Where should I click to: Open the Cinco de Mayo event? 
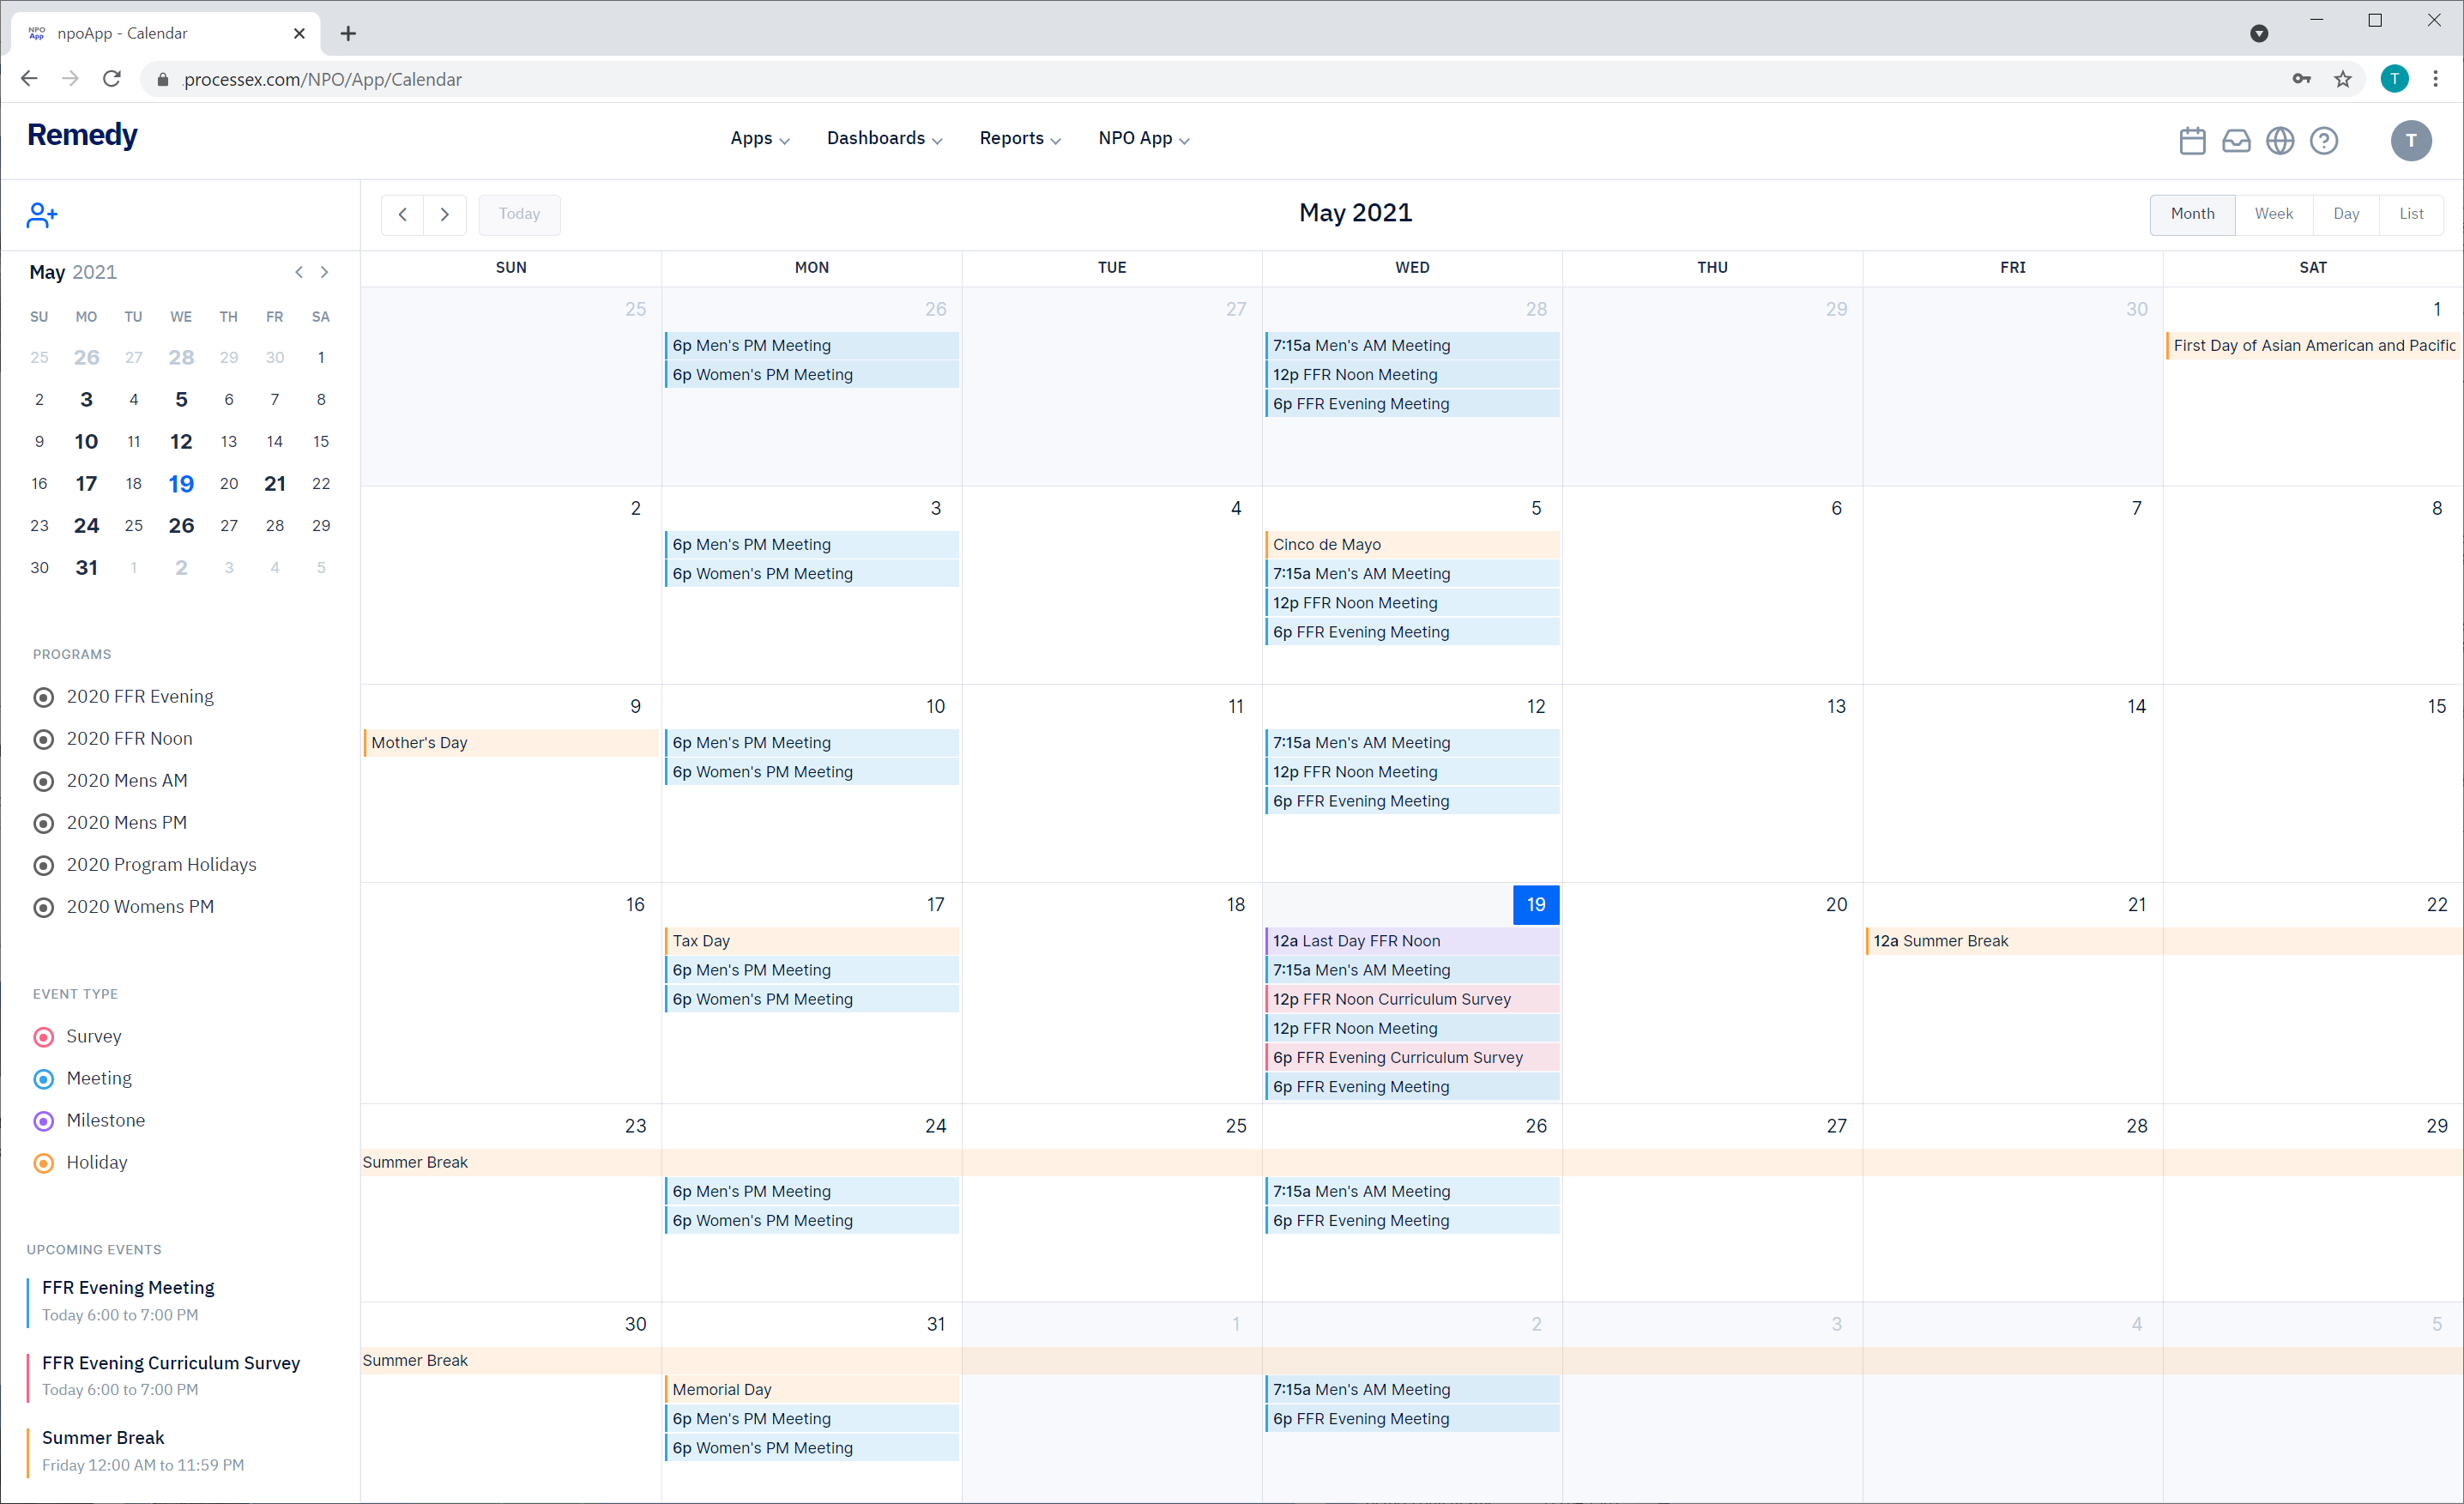[x=1410, y=545]
